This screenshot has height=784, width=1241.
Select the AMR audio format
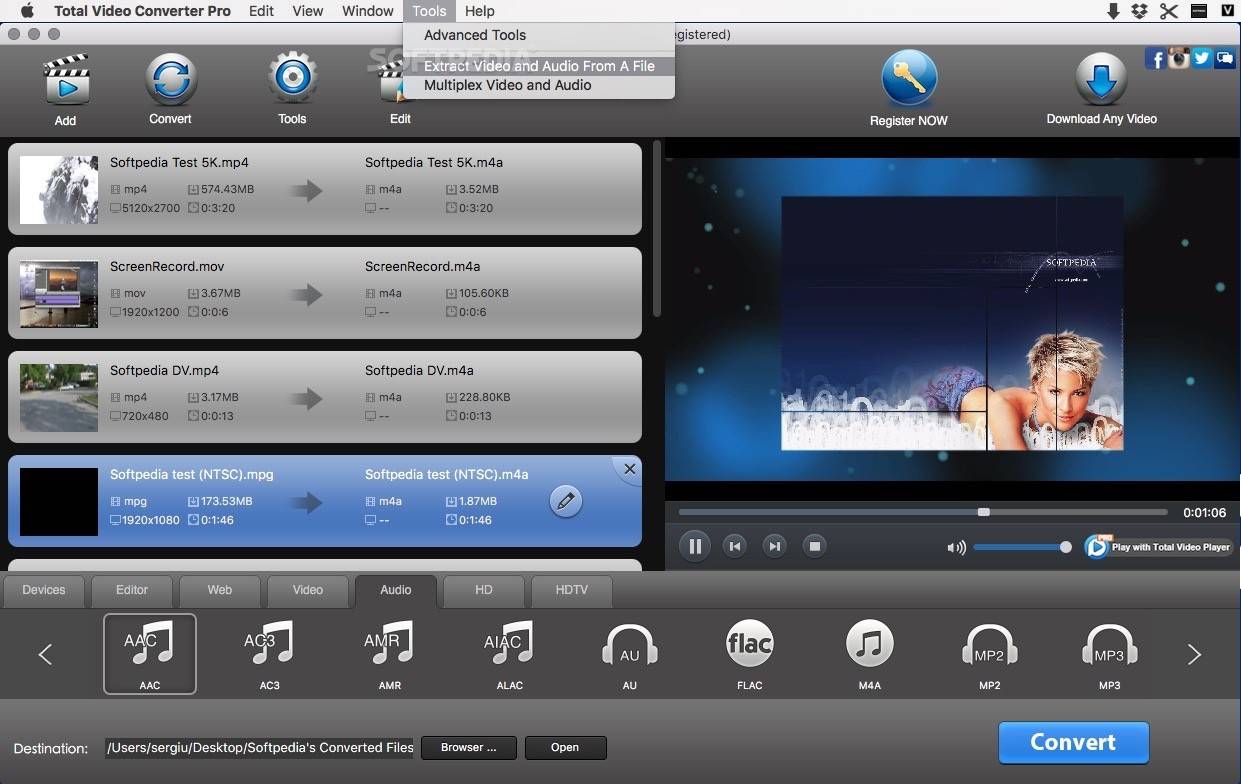click(390, 653)
